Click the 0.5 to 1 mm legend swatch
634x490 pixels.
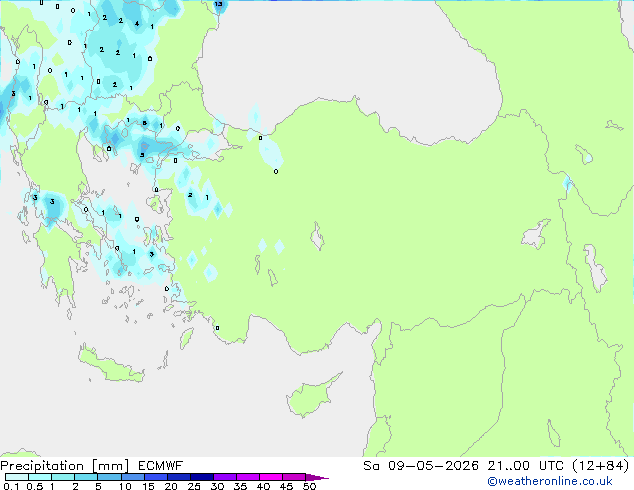tap(40, 477)
